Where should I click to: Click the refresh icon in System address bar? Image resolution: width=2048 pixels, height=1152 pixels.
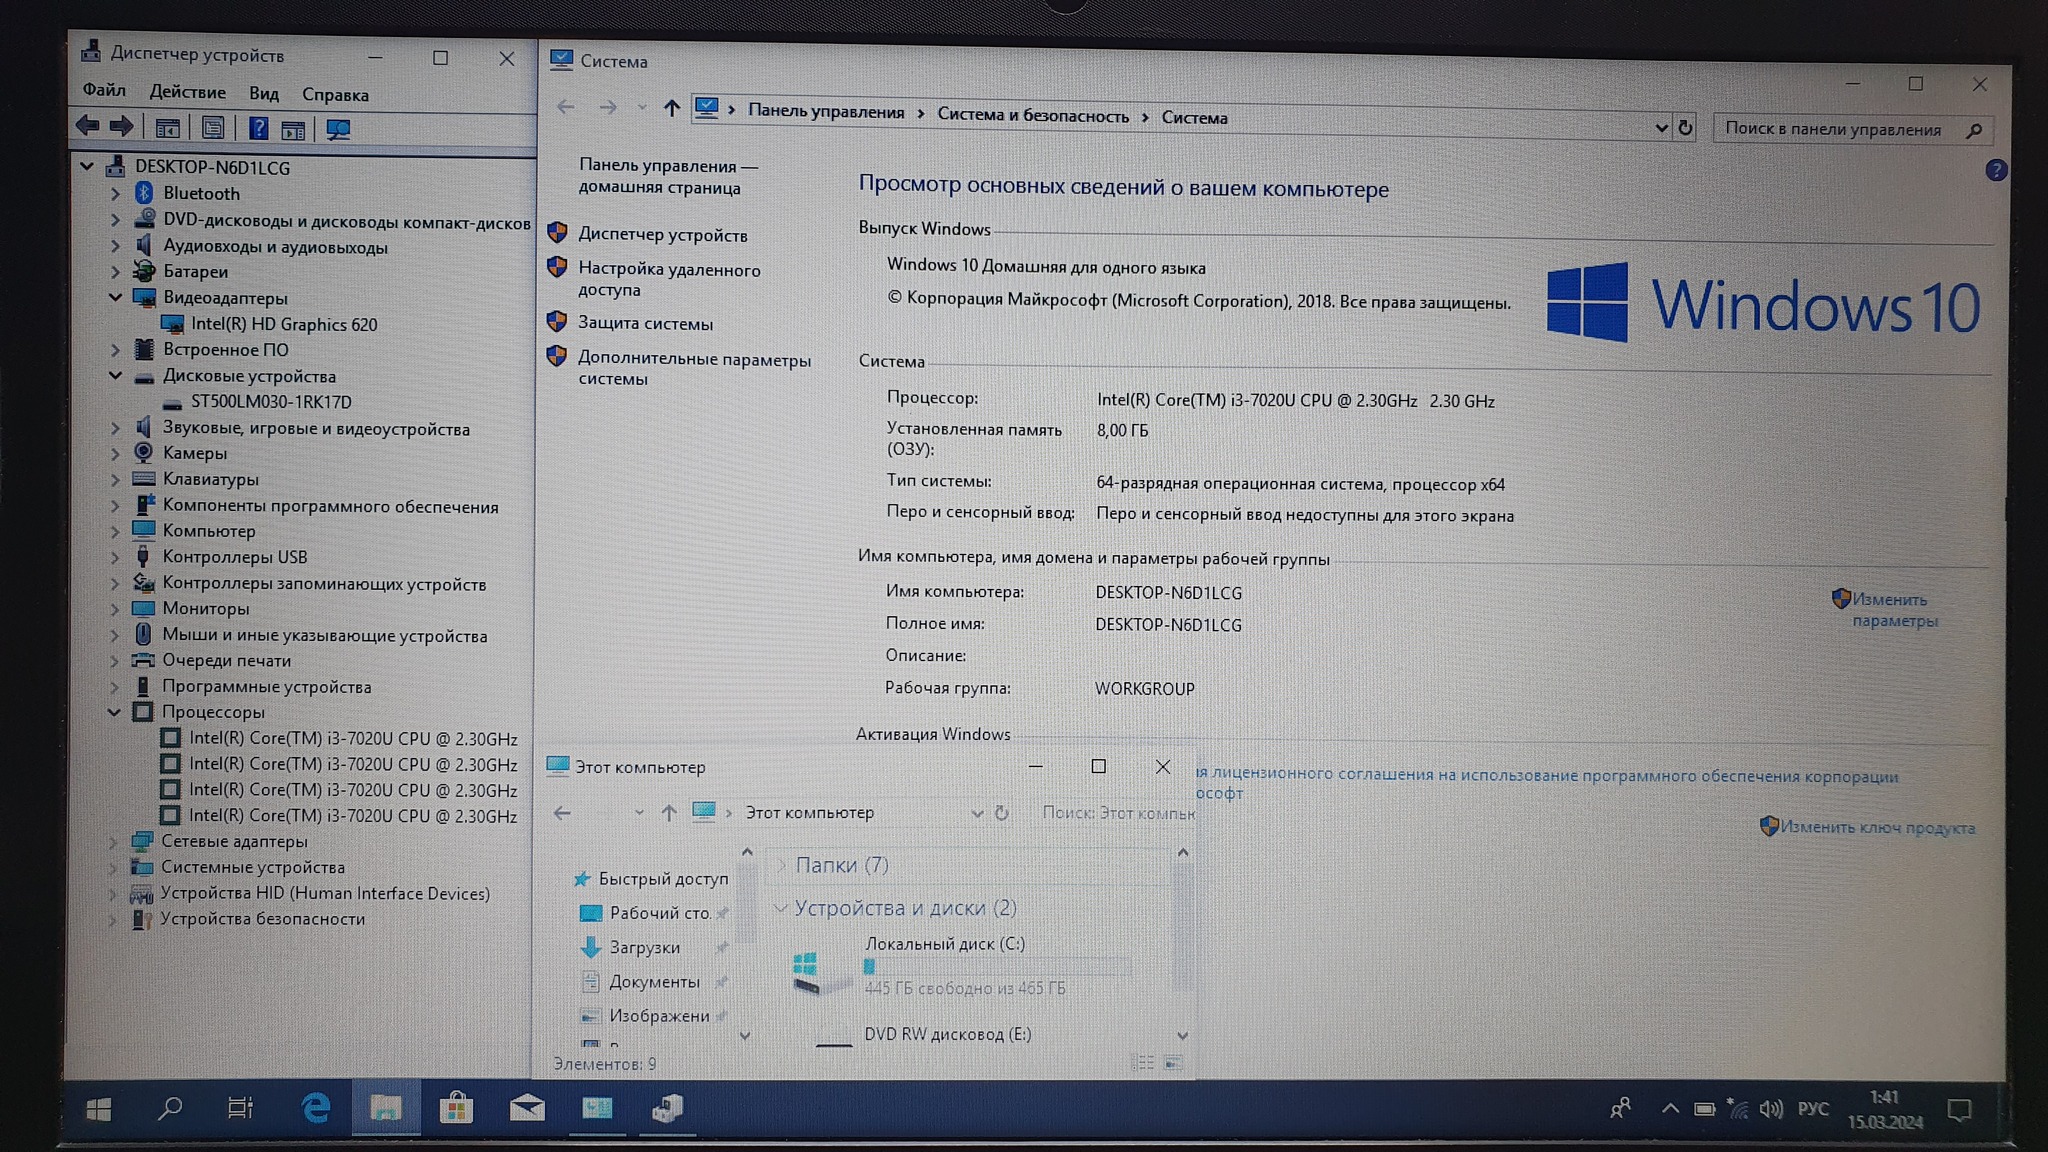point(1685,128)
